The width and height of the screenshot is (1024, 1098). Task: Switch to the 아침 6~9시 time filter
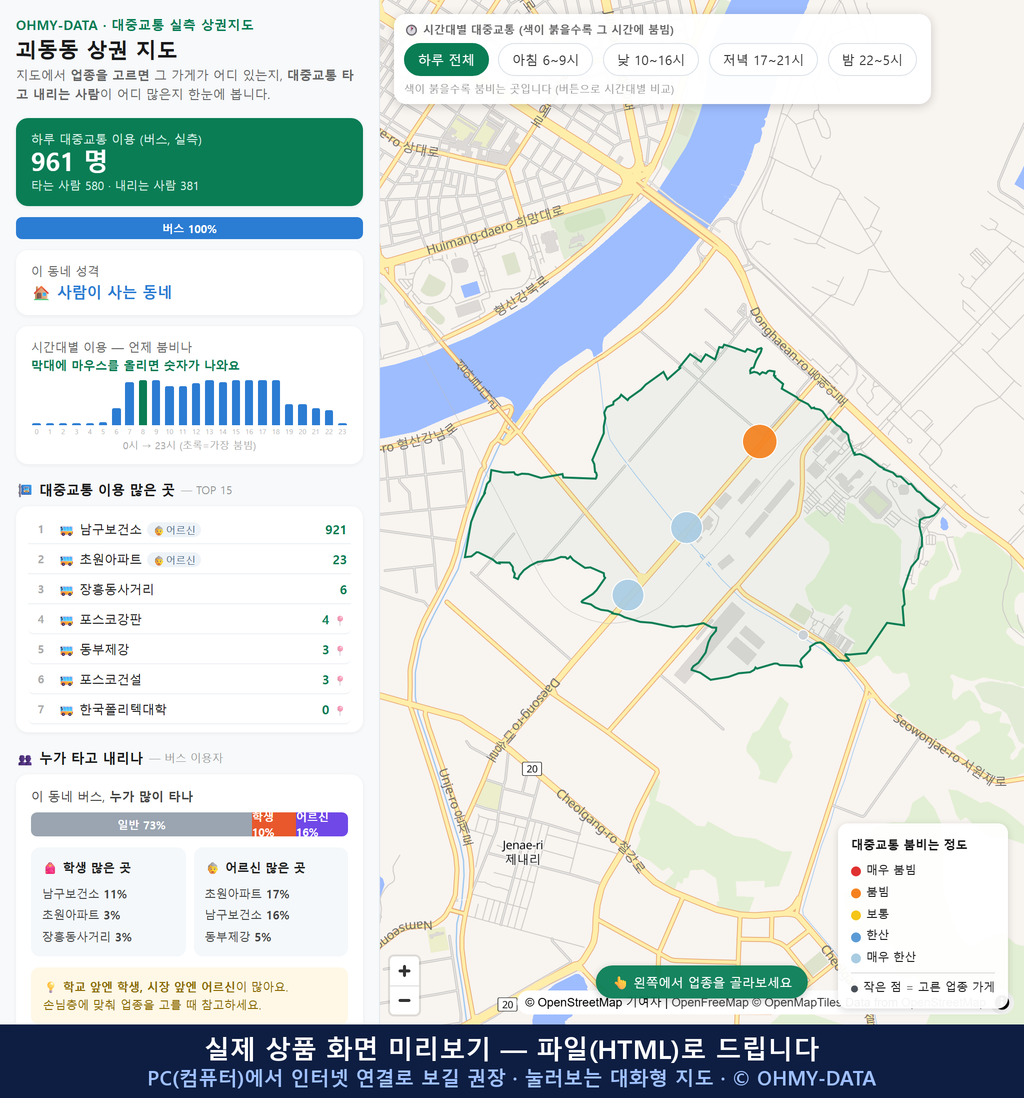click(546, 60)
